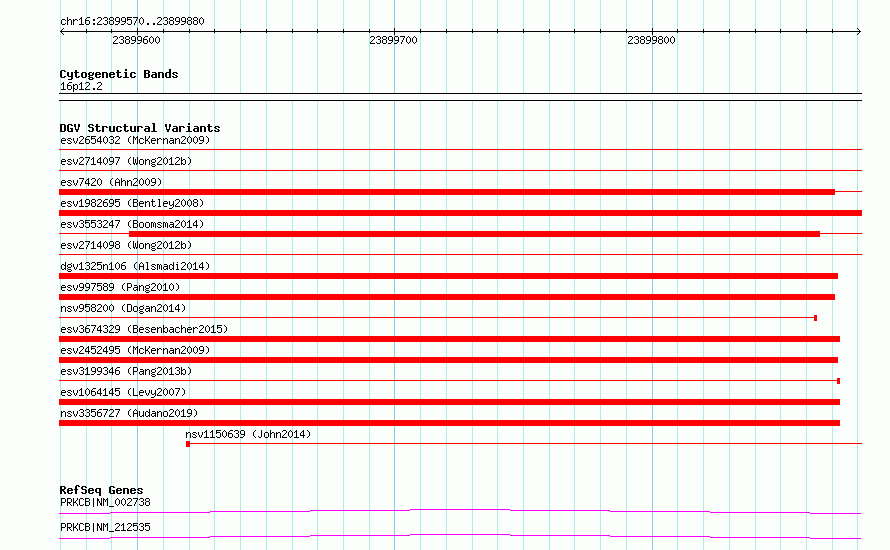Select variant nsv958200 (Dogan2014) label
The width and height of the screenshot is (890, 550).
pyautogui.click(x=123, y=308)
